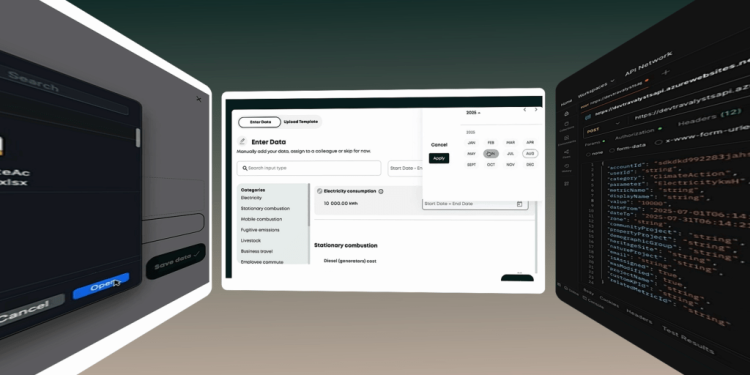Click the pencil icon beside Enter Data heading
This screenshot has width=750, height=375.
point(243,142)
